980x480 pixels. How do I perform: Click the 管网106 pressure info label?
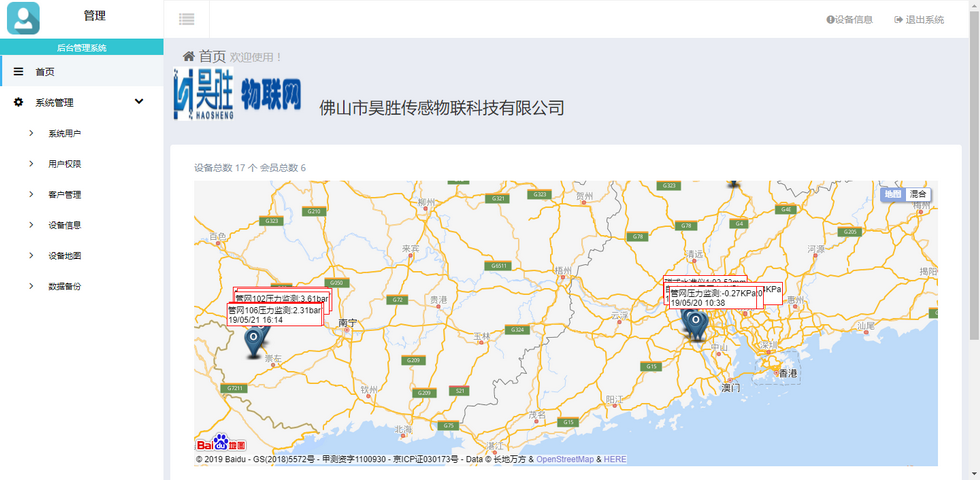274,315
